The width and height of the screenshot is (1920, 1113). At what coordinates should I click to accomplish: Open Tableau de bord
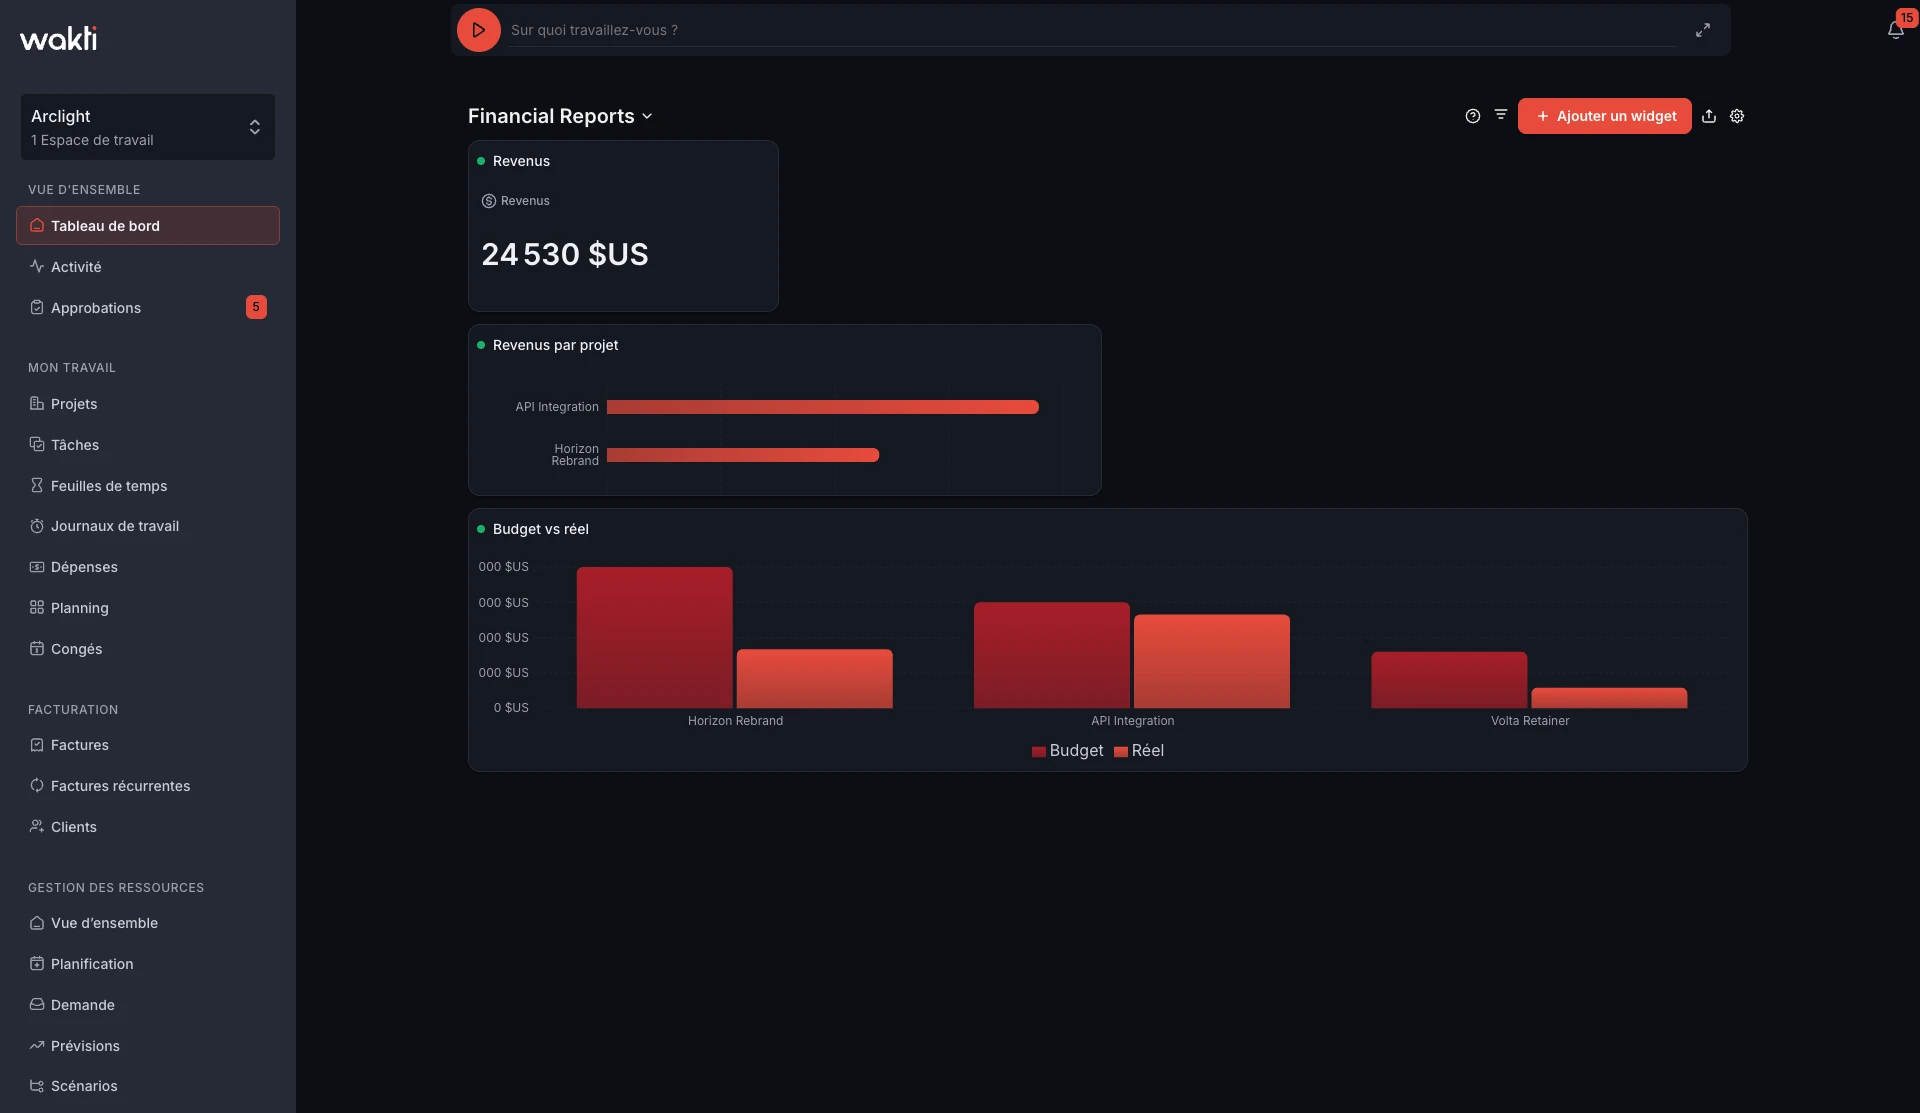pos(148,226)
